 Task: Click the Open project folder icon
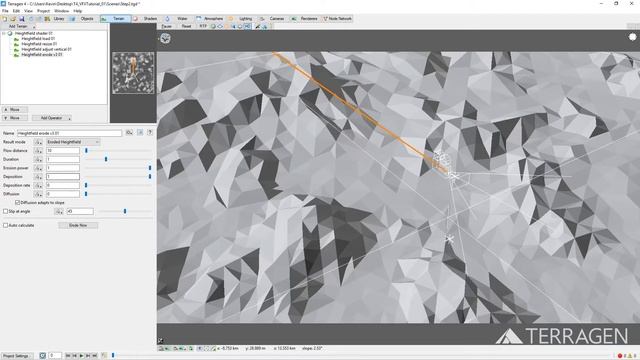tap(13, 19)
